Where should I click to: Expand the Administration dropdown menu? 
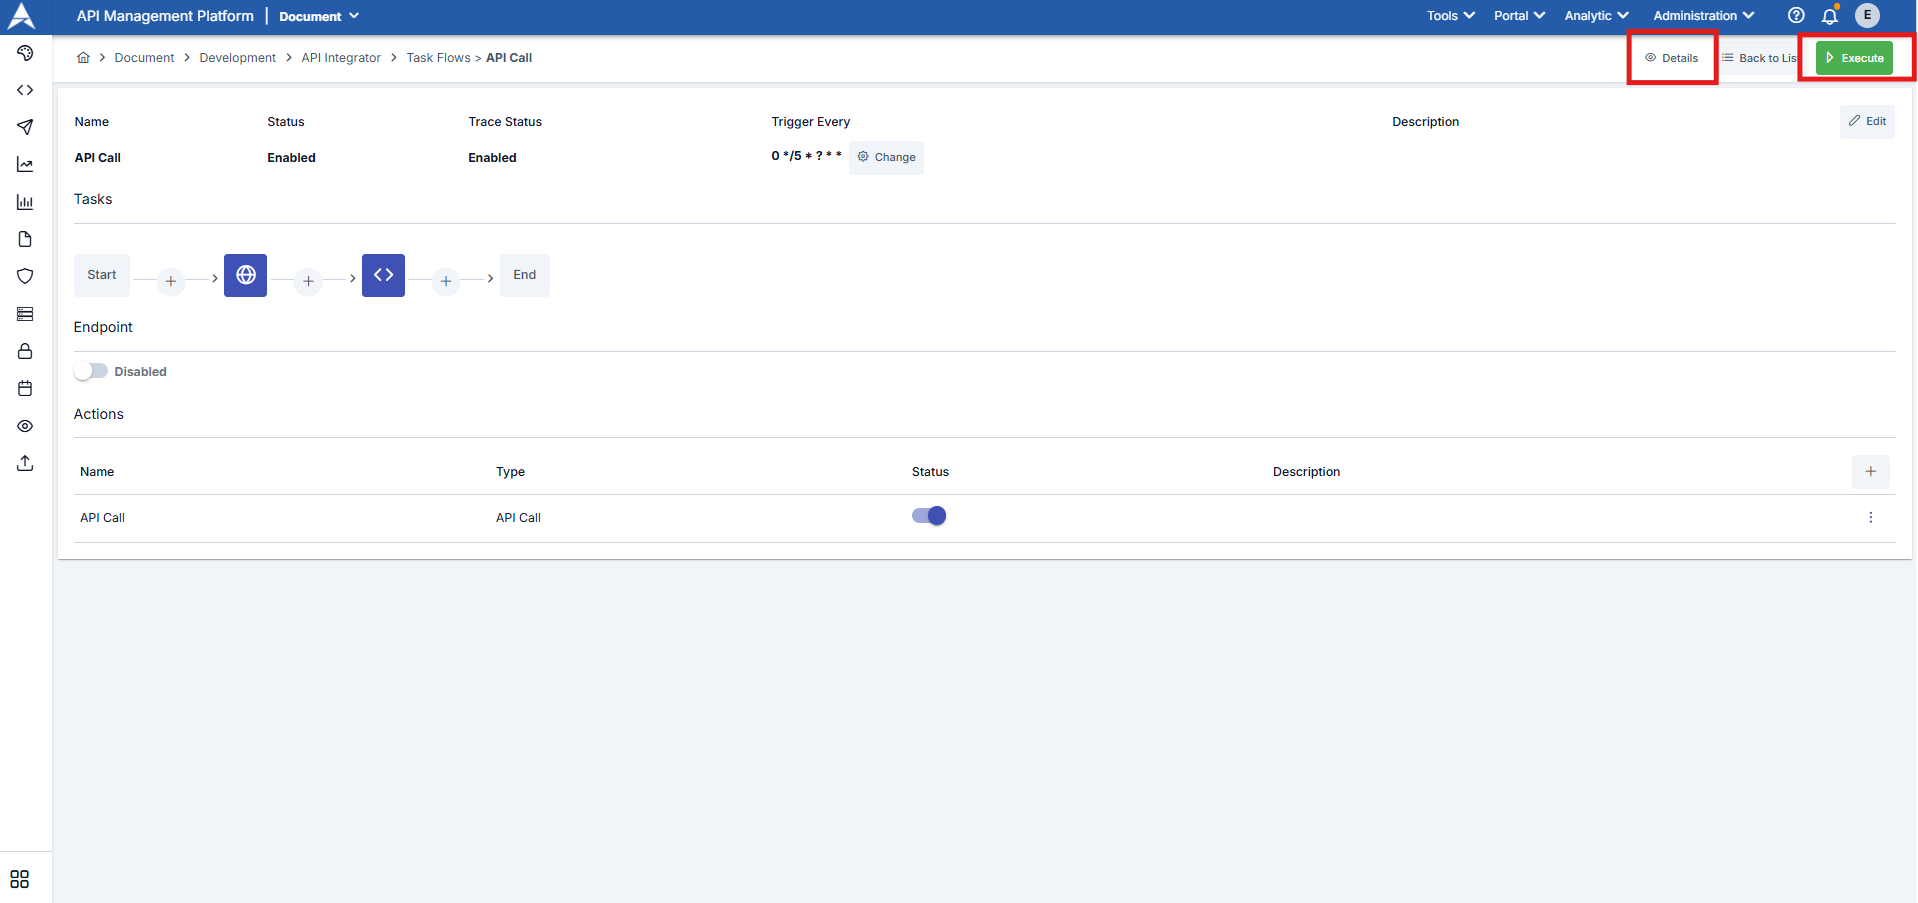click(1703, 16)
